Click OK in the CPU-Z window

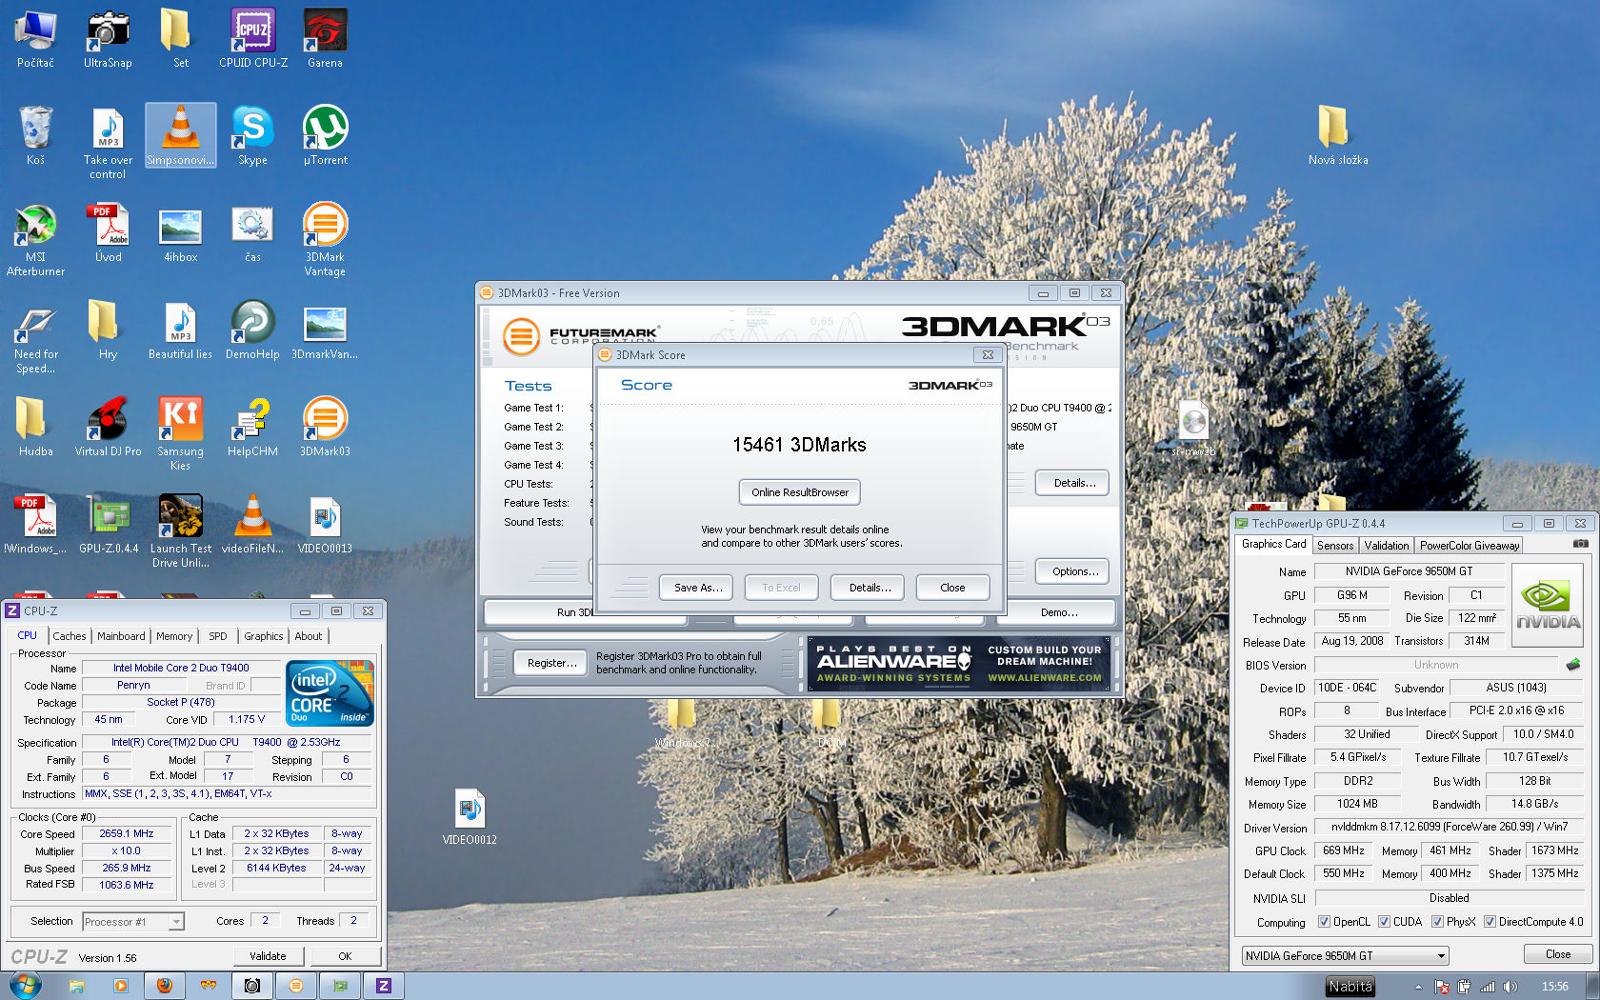(x=345, y=956)
